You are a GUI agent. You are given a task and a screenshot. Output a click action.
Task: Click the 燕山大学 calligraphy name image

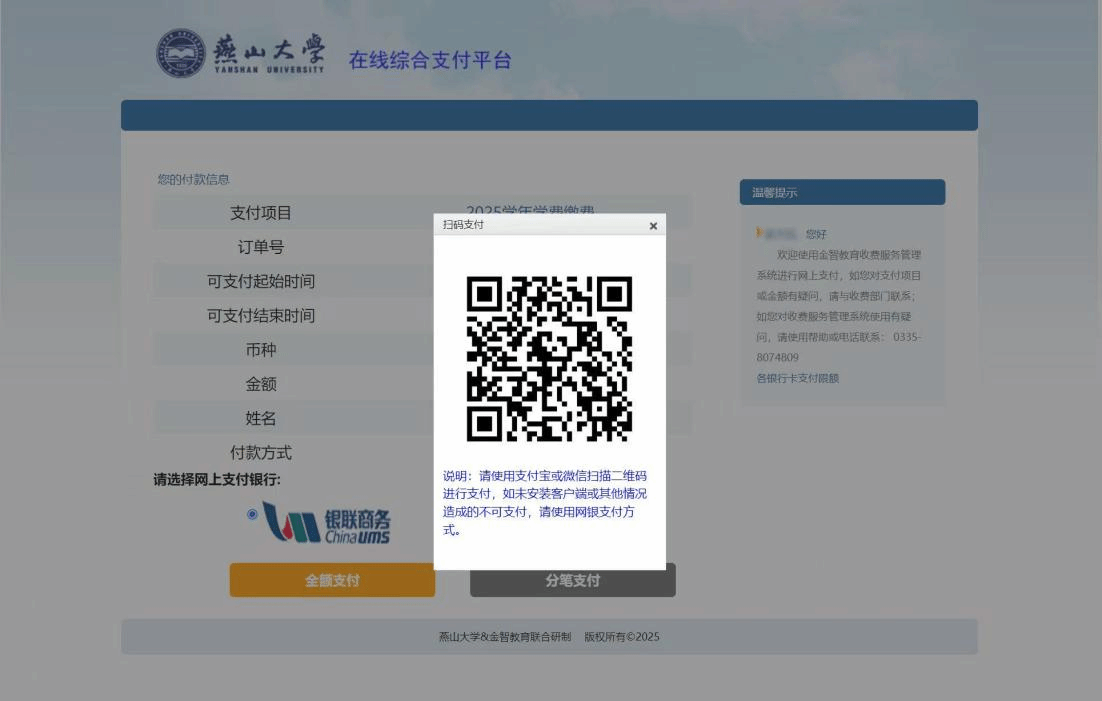click(x=269, y=51)
